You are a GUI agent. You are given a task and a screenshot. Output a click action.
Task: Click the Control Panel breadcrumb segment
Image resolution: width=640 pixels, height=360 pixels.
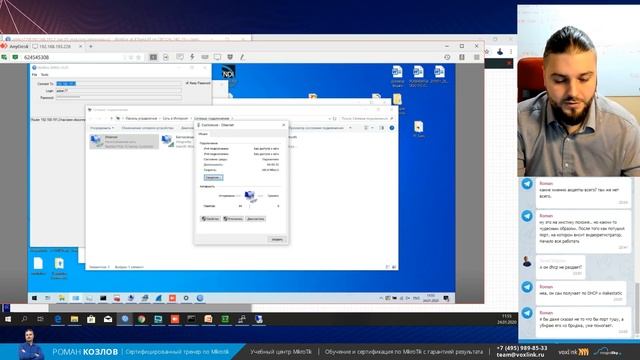141,118
